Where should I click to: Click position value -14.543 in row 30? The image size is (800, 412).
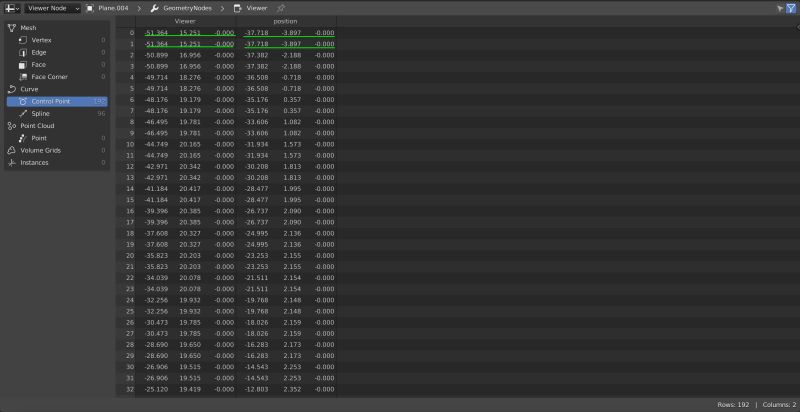[x=257, y=367]
